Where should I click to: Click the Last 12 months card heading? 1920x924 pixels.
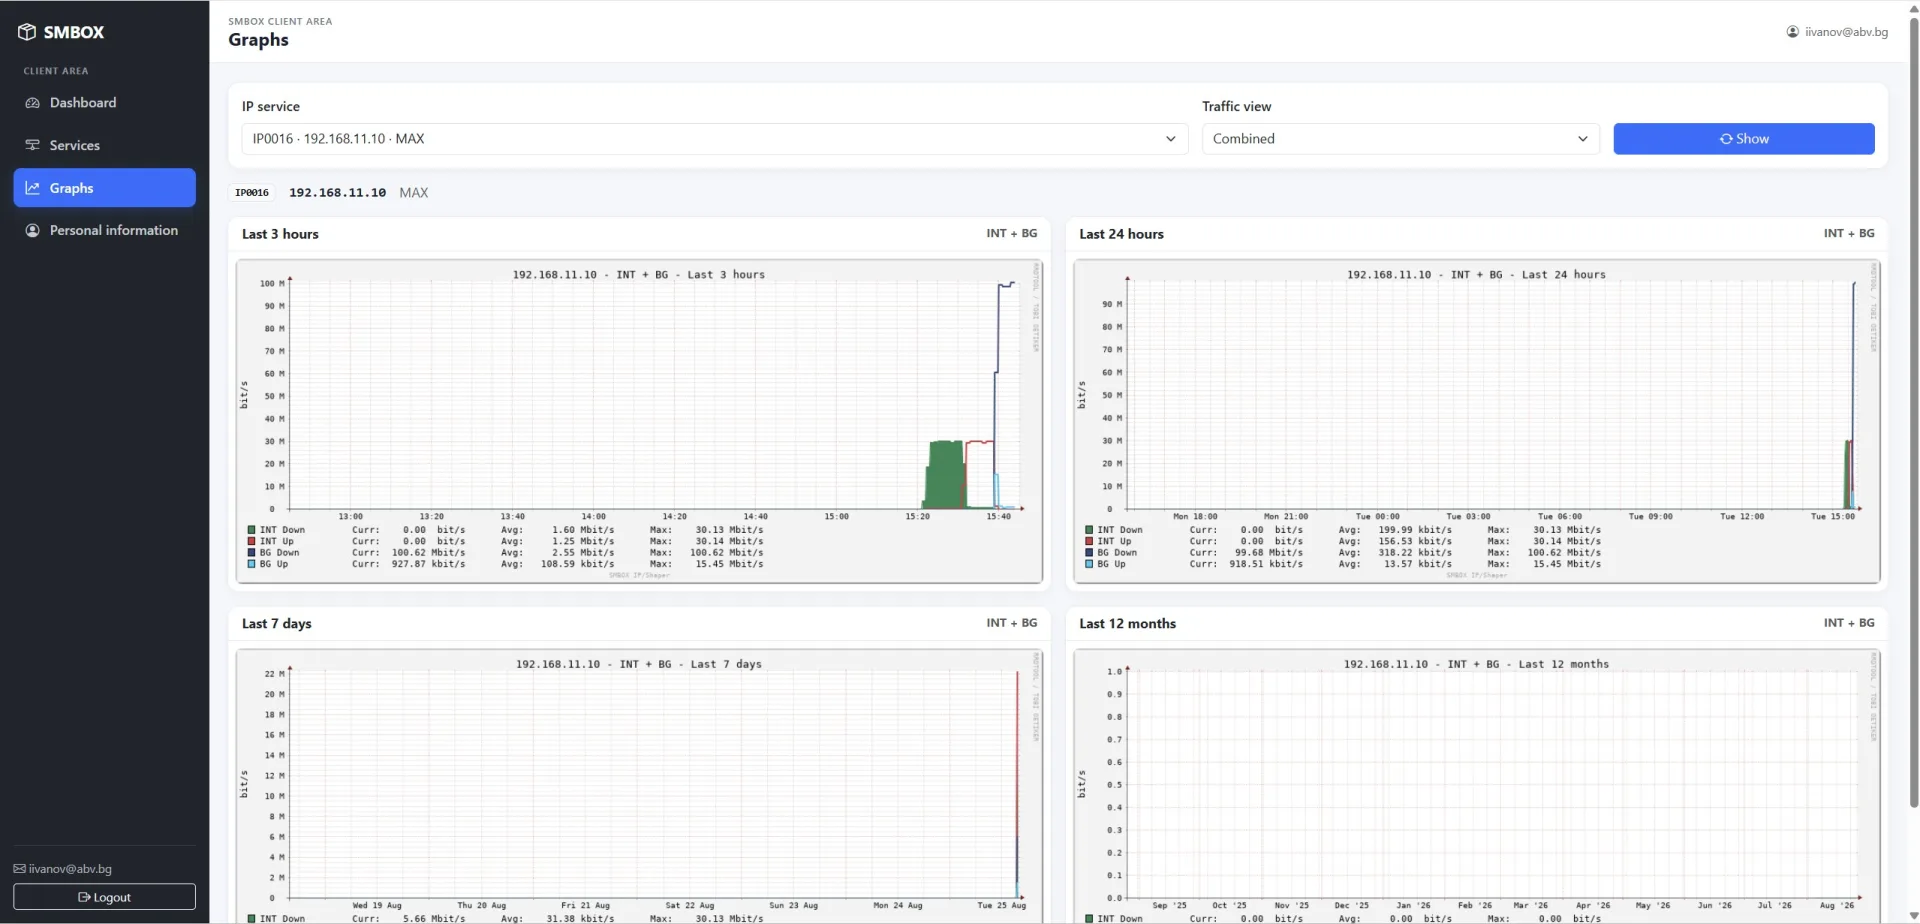click(1127, 624)
